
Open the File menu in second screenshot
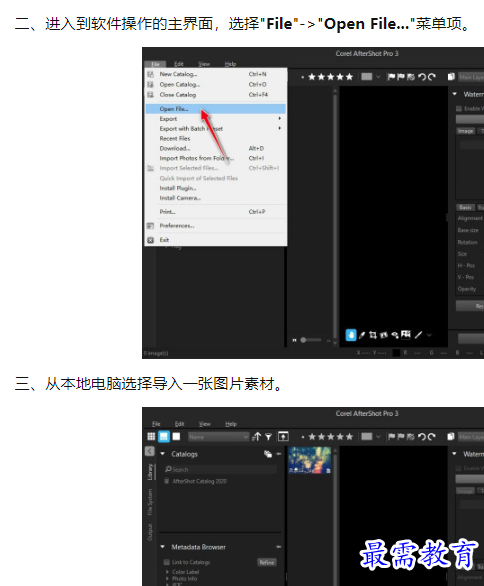(156, 424)
